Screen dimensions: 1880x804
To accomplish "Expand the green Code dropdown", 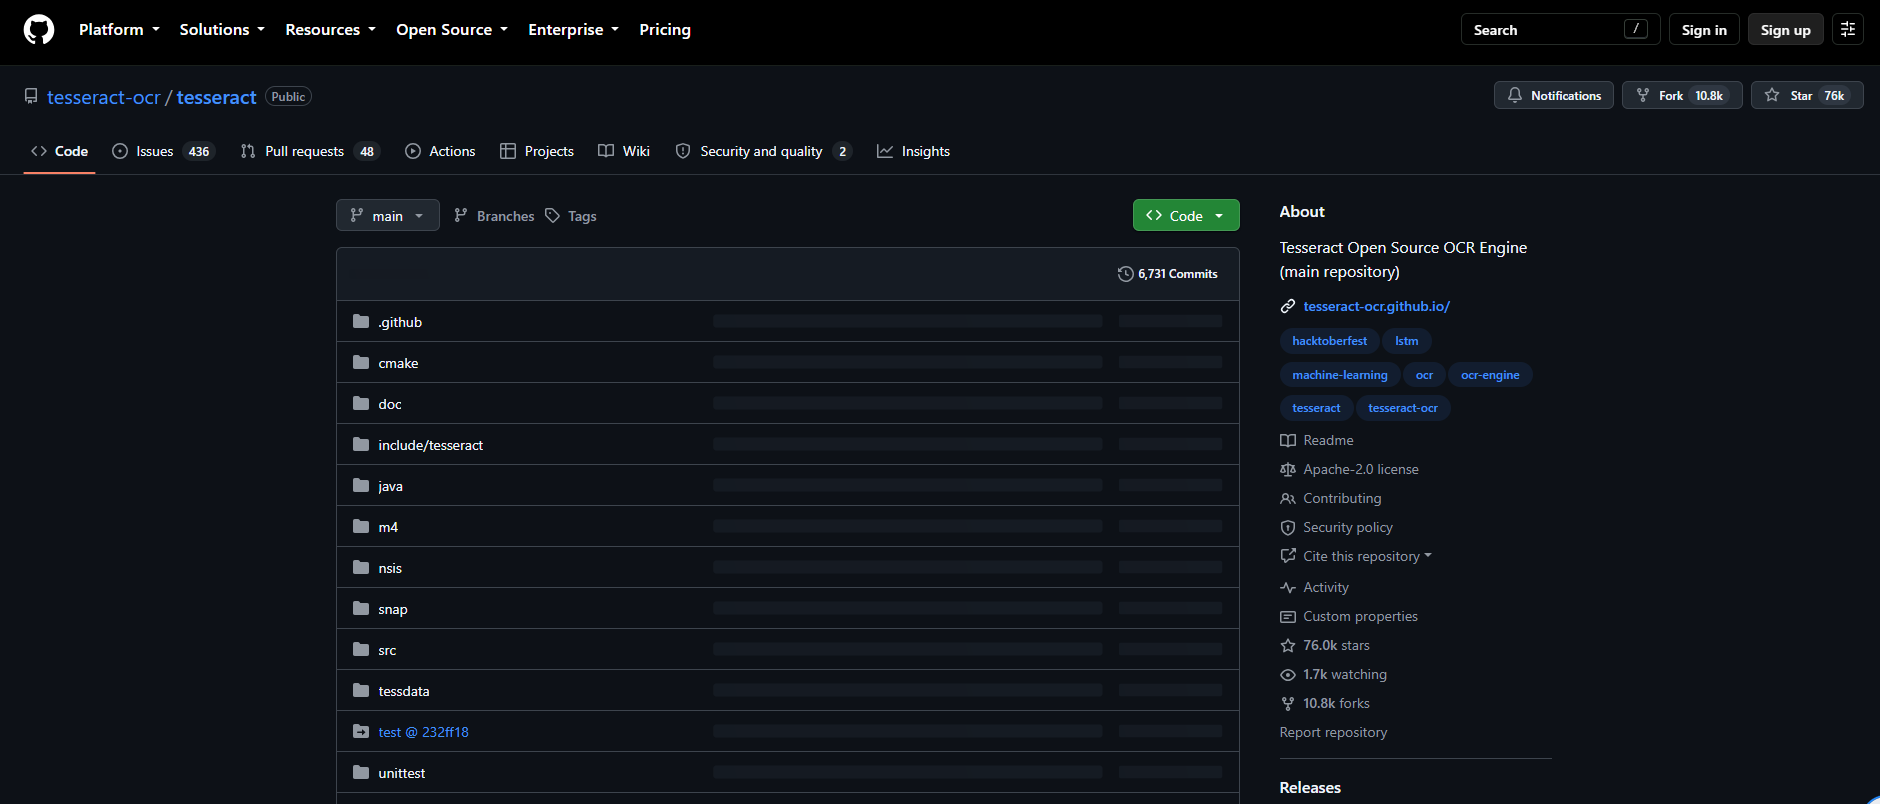I will tap(1186, 216).
